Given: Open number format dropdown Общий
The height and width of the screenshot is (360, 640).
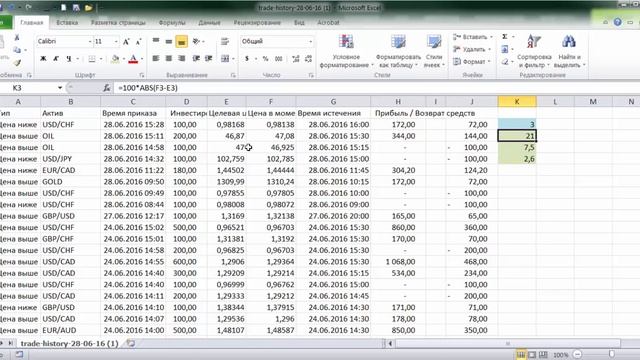Looking at the screenshot, I should click(311, 41).
